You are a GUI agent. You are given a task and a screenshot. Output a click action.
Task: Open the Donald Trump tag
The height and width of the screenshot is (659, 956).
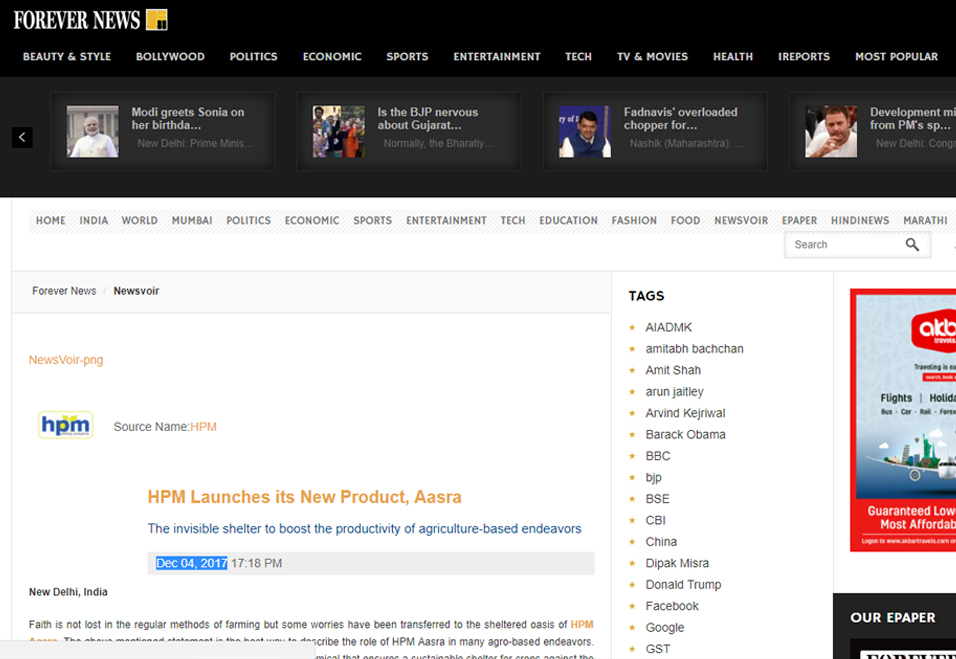(683, 585)
